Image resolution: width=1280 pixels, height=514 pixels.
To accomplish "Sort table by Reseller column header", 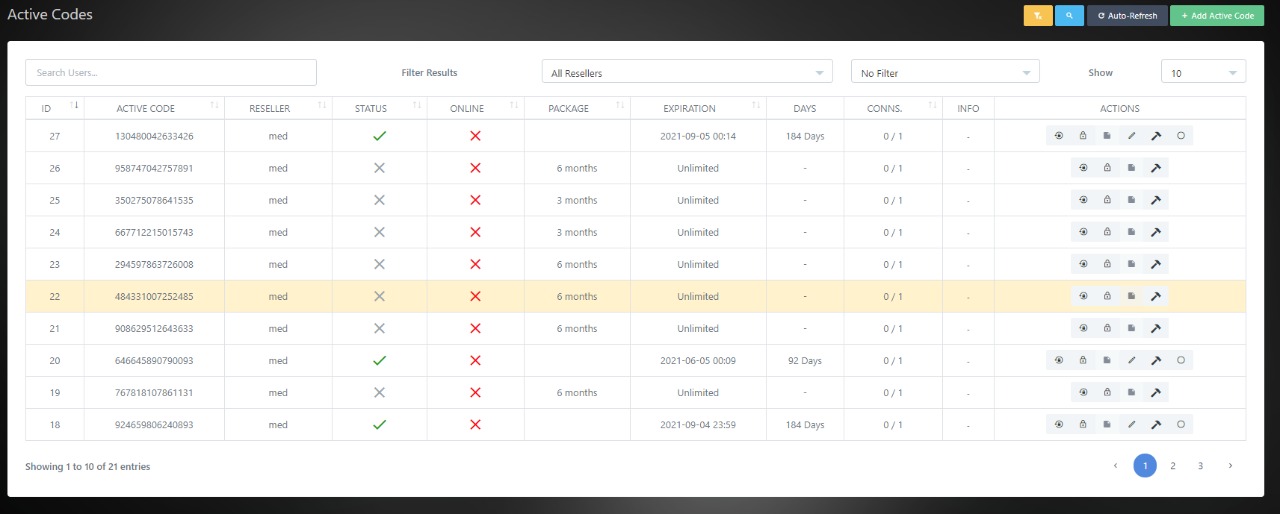I will pos(279,108).
